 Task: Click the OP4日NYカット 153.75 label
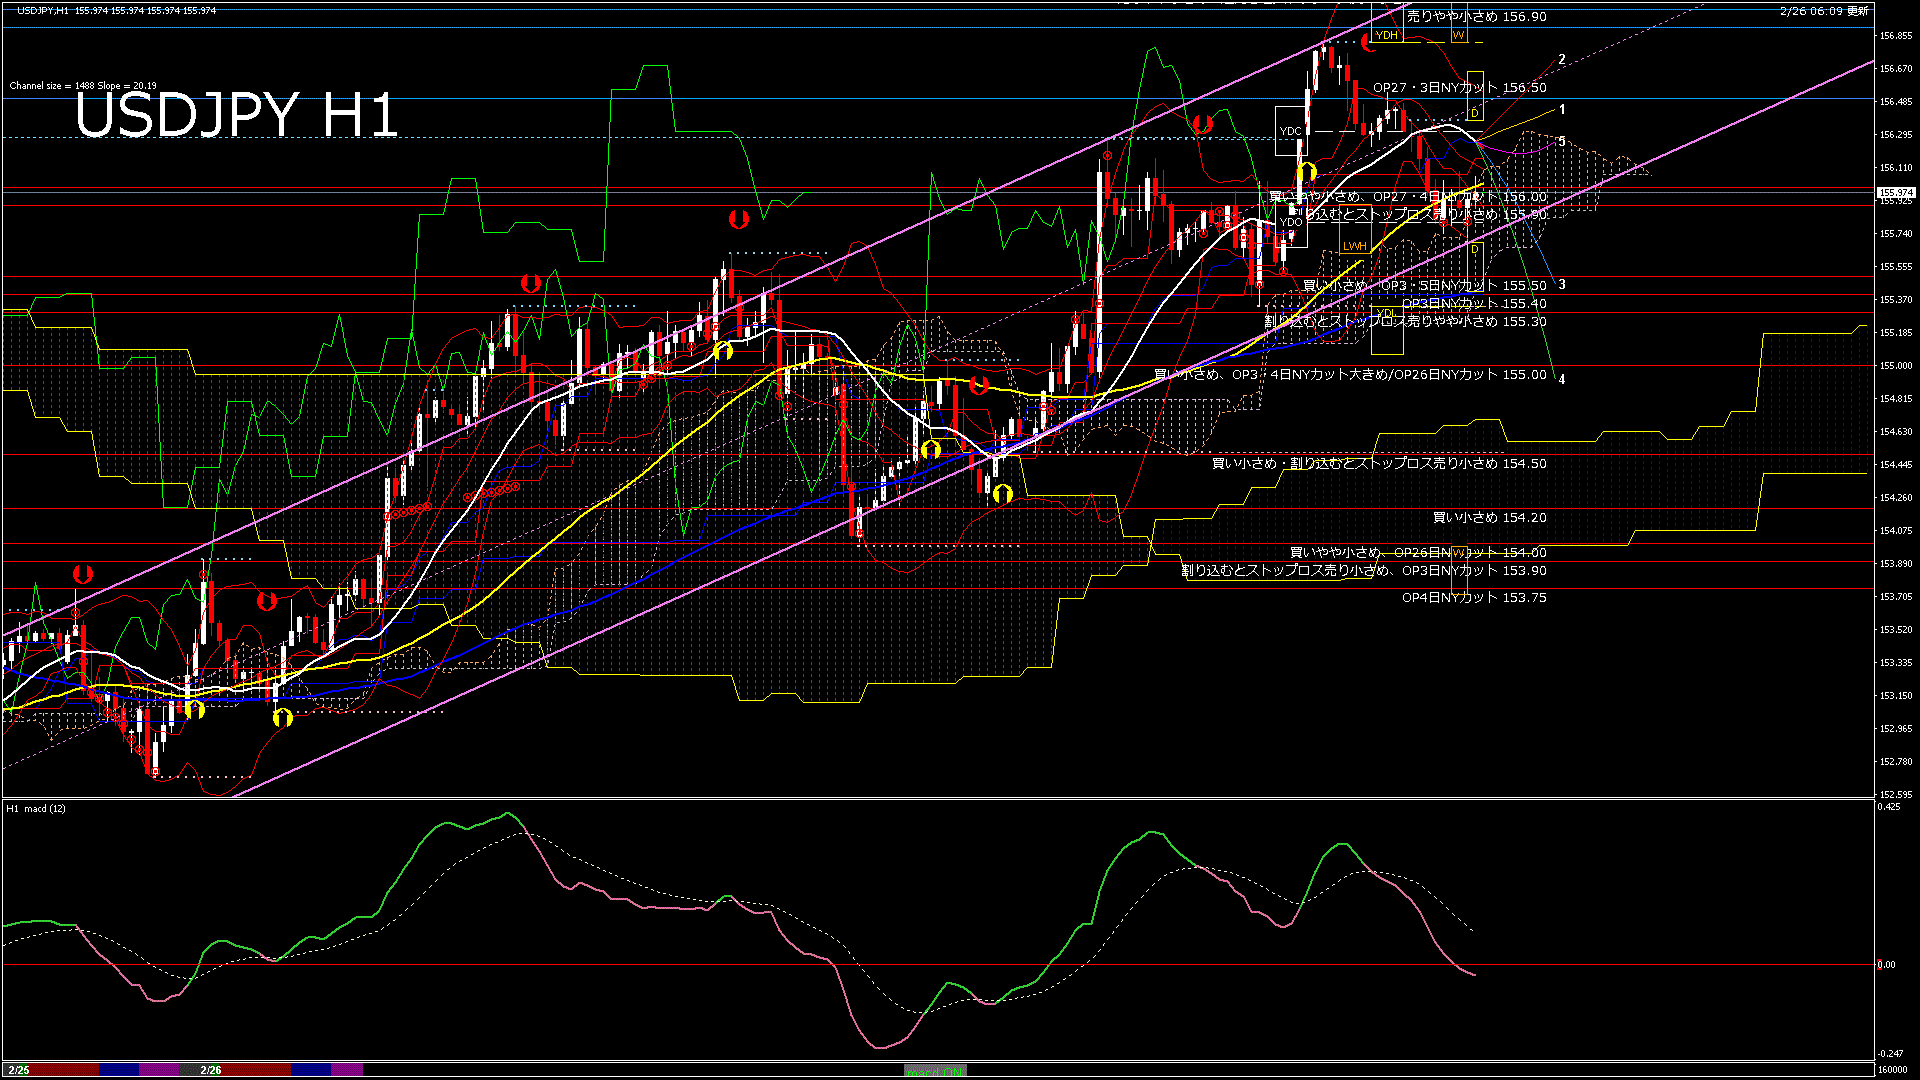pyautogui.click(x=1474, y=598)
